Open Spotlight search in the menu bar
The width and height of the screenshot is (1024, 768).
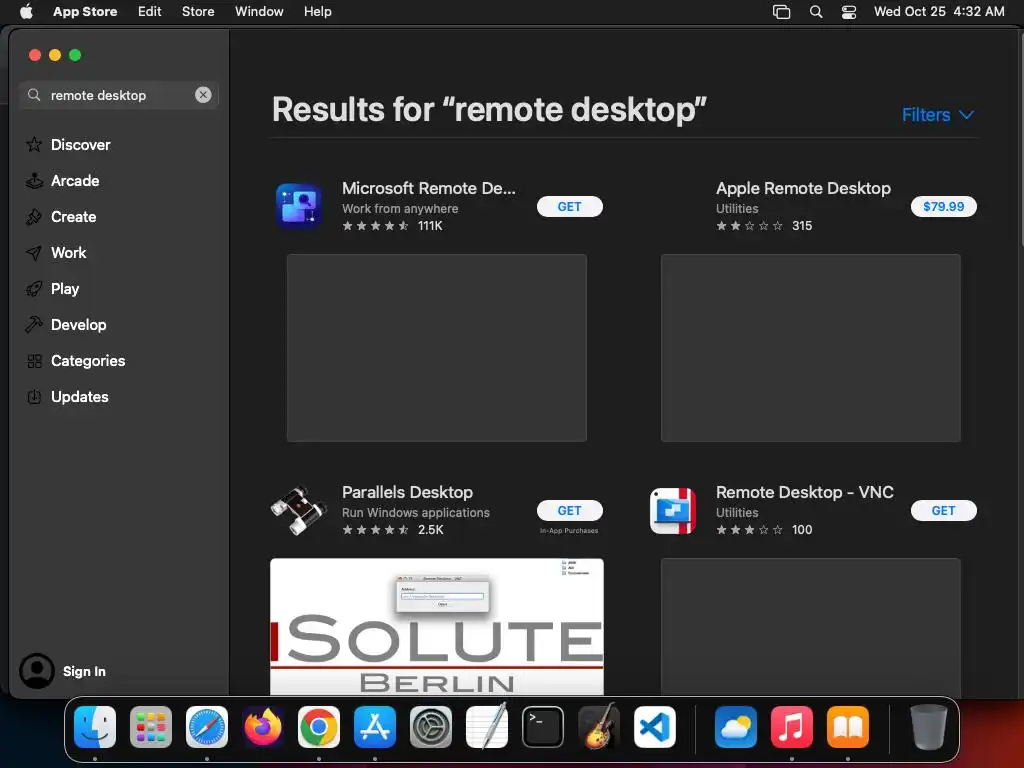click(816, 12)
